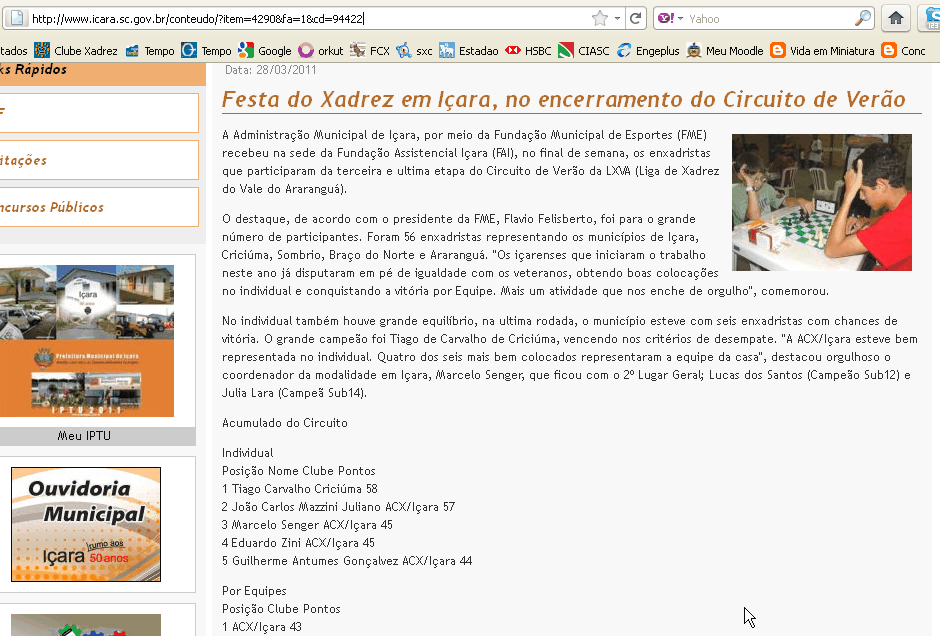940x636 pixels.
Task: Click the search magnifier icon
Action: (x=862, y=19)
